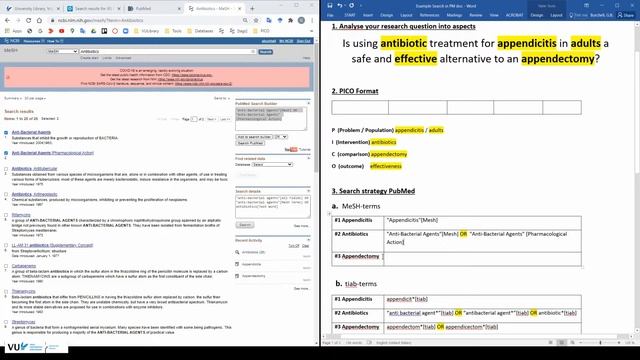
Task: Click the NCBI logo in header
Action: (12, 41)
